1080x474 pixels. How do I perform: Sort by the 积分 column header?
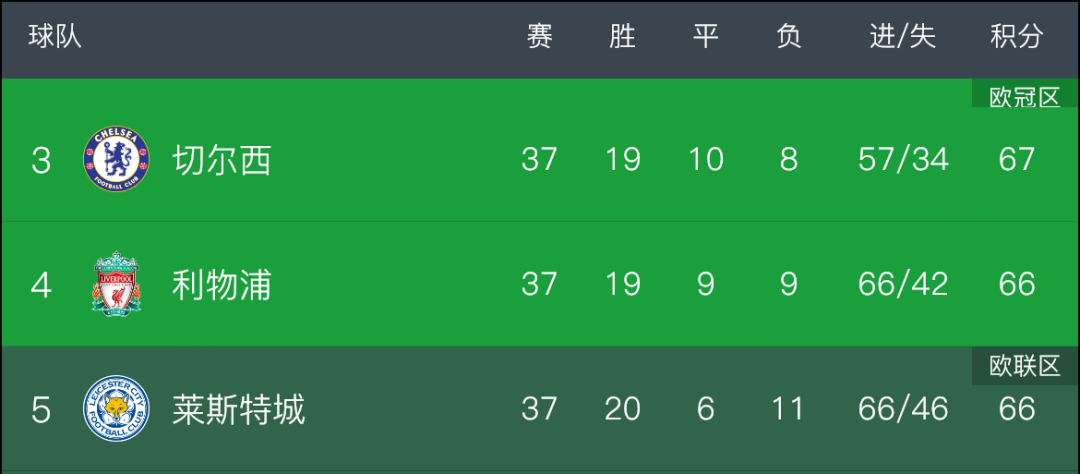click(1017, 37)
